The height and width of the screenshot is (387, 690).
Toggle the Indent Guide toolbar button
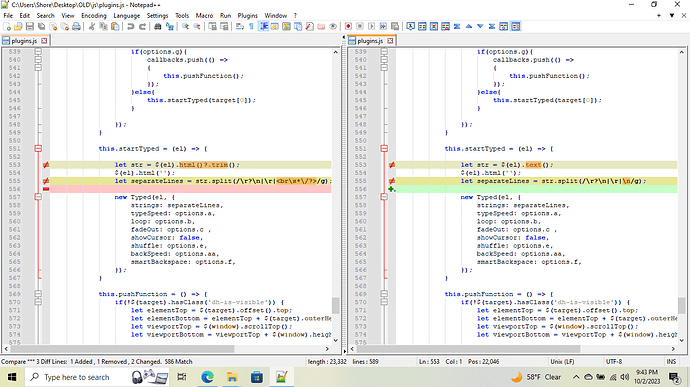point(263,26)
